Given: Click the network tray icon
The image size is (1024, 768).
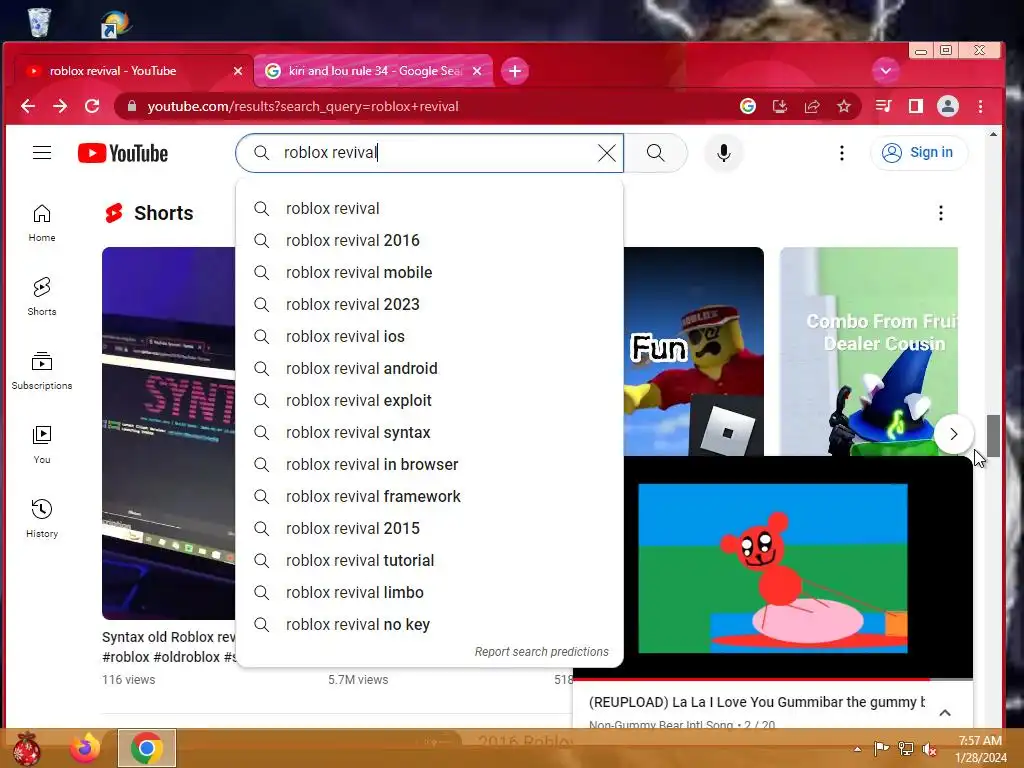Looking at the screenshot, I should (906, 749).
